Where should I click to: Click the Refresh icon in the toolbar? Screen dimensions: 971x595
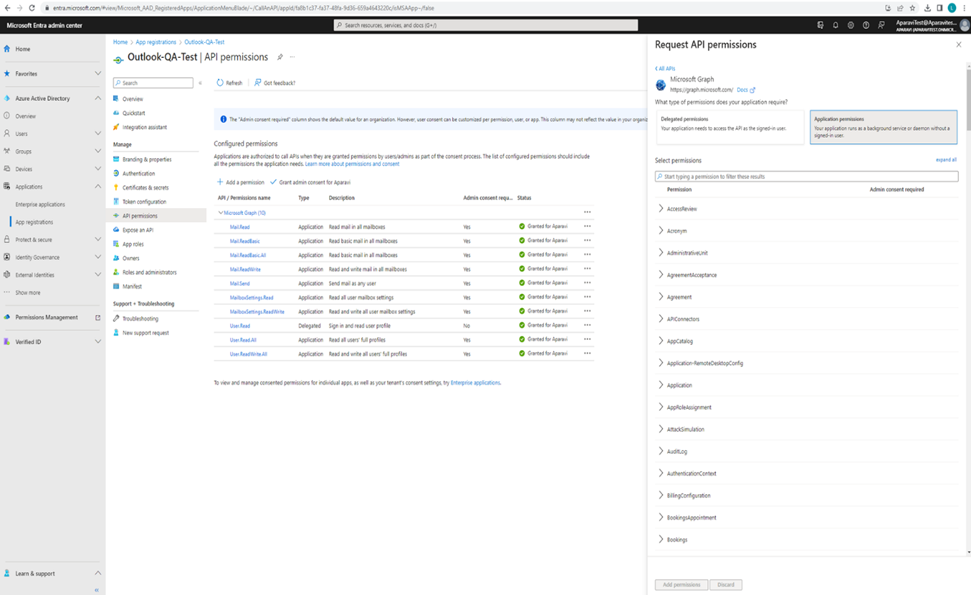[220, 83]
